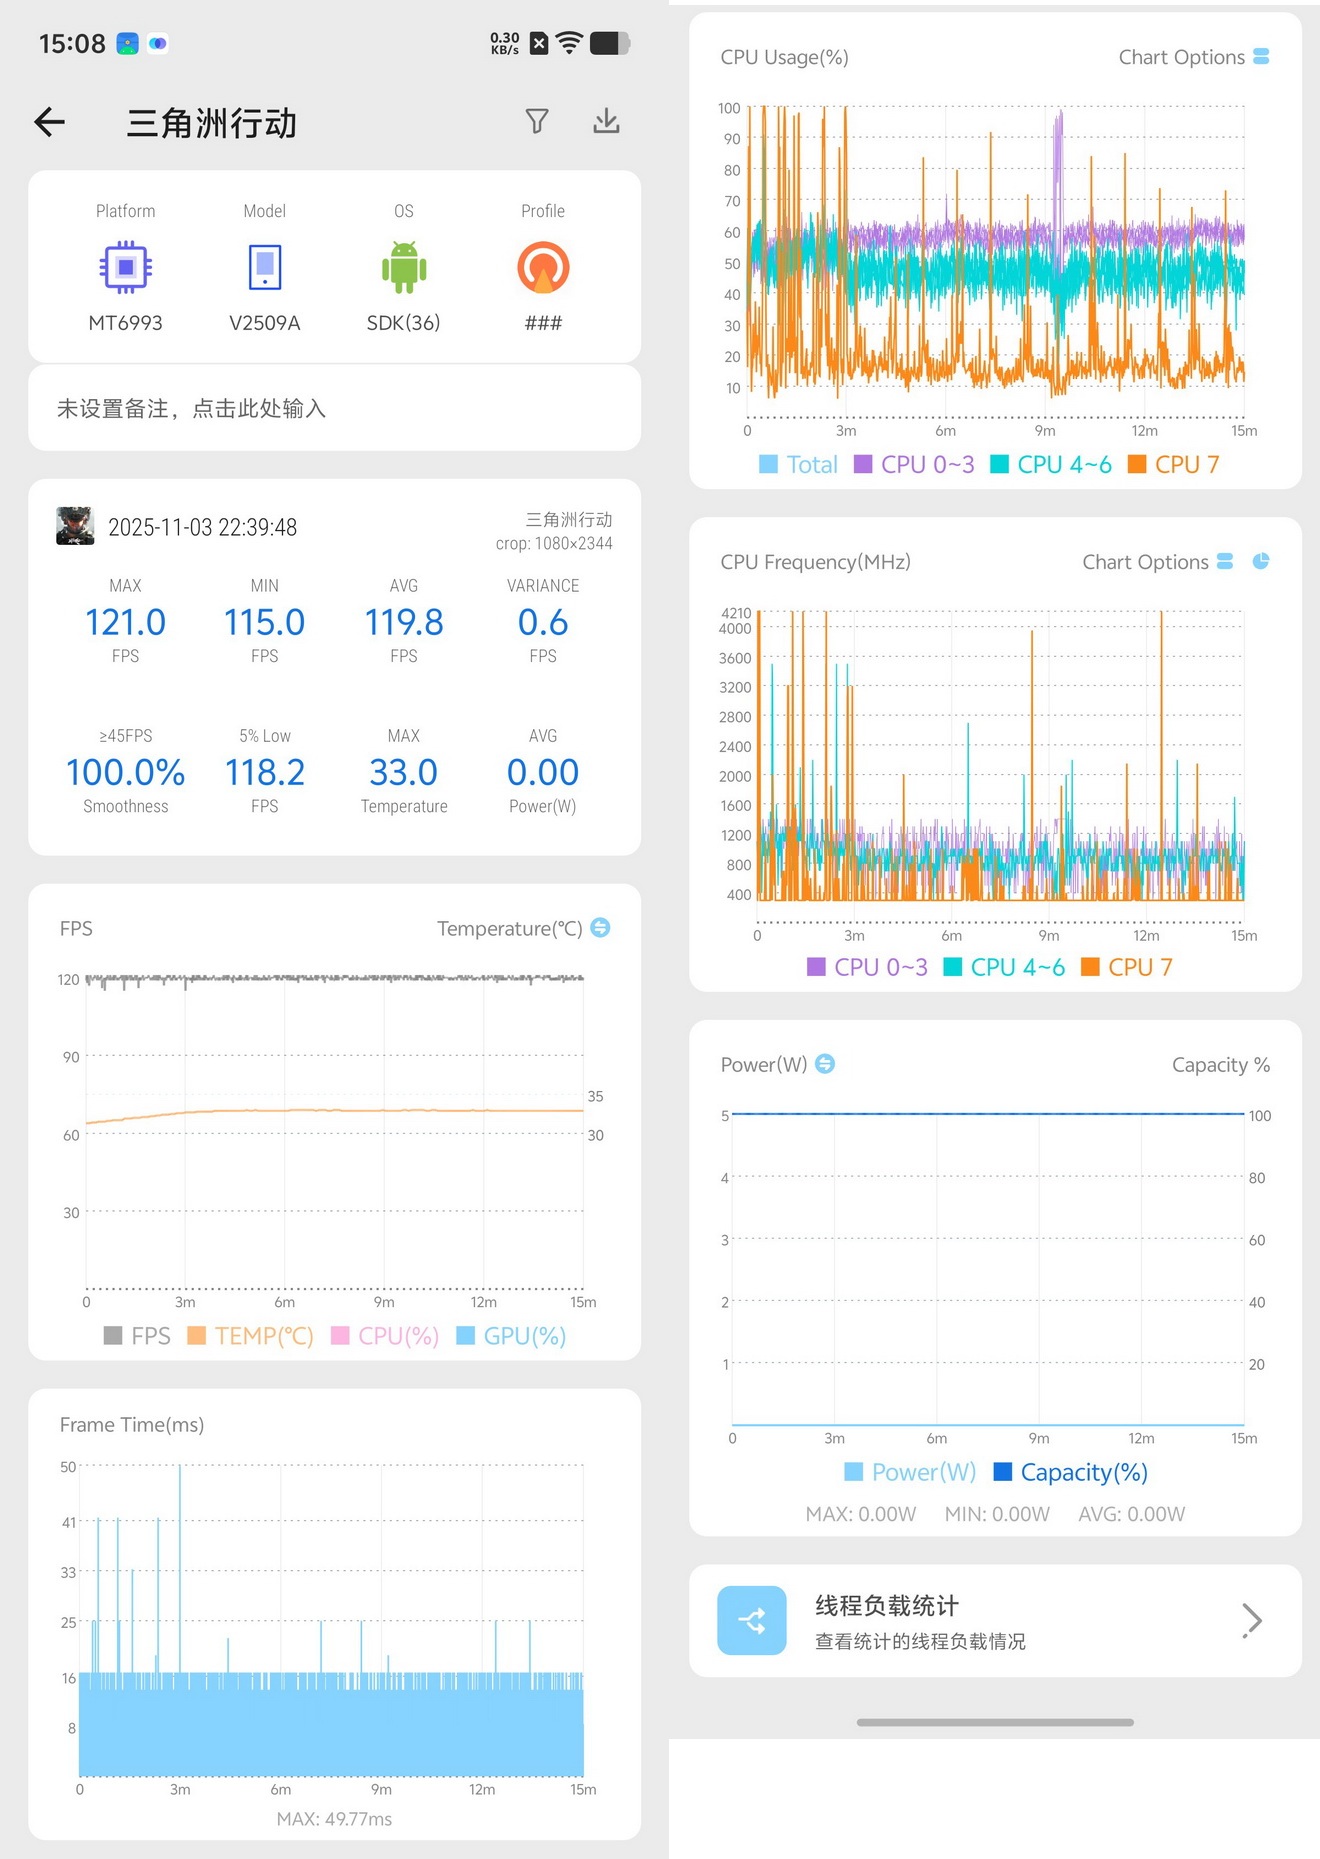Click the 5% Low value 118.2

(x=264, y=772)
